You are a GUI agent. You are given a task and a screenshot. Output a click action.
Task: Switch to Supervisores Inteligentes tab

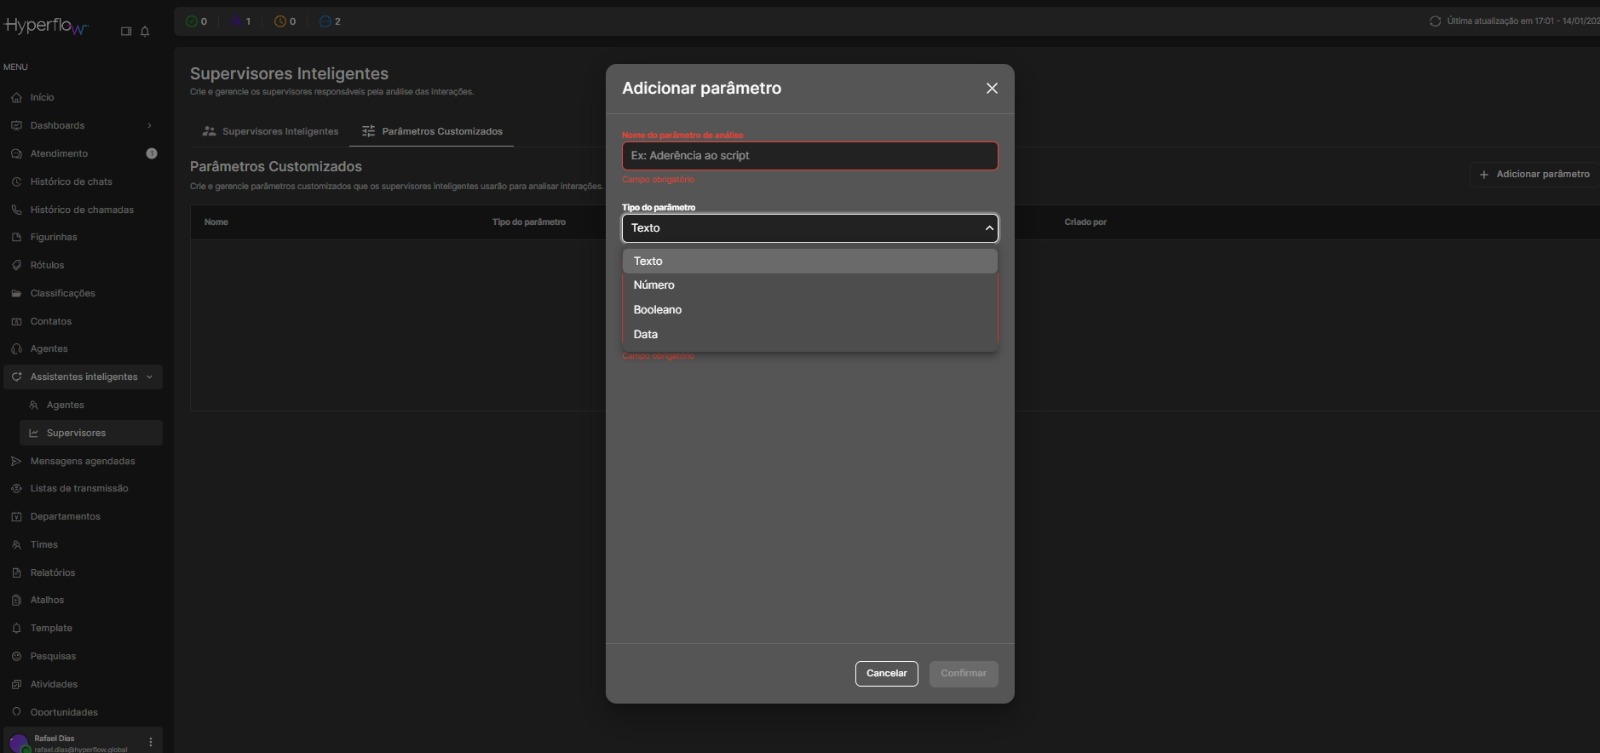270,132
